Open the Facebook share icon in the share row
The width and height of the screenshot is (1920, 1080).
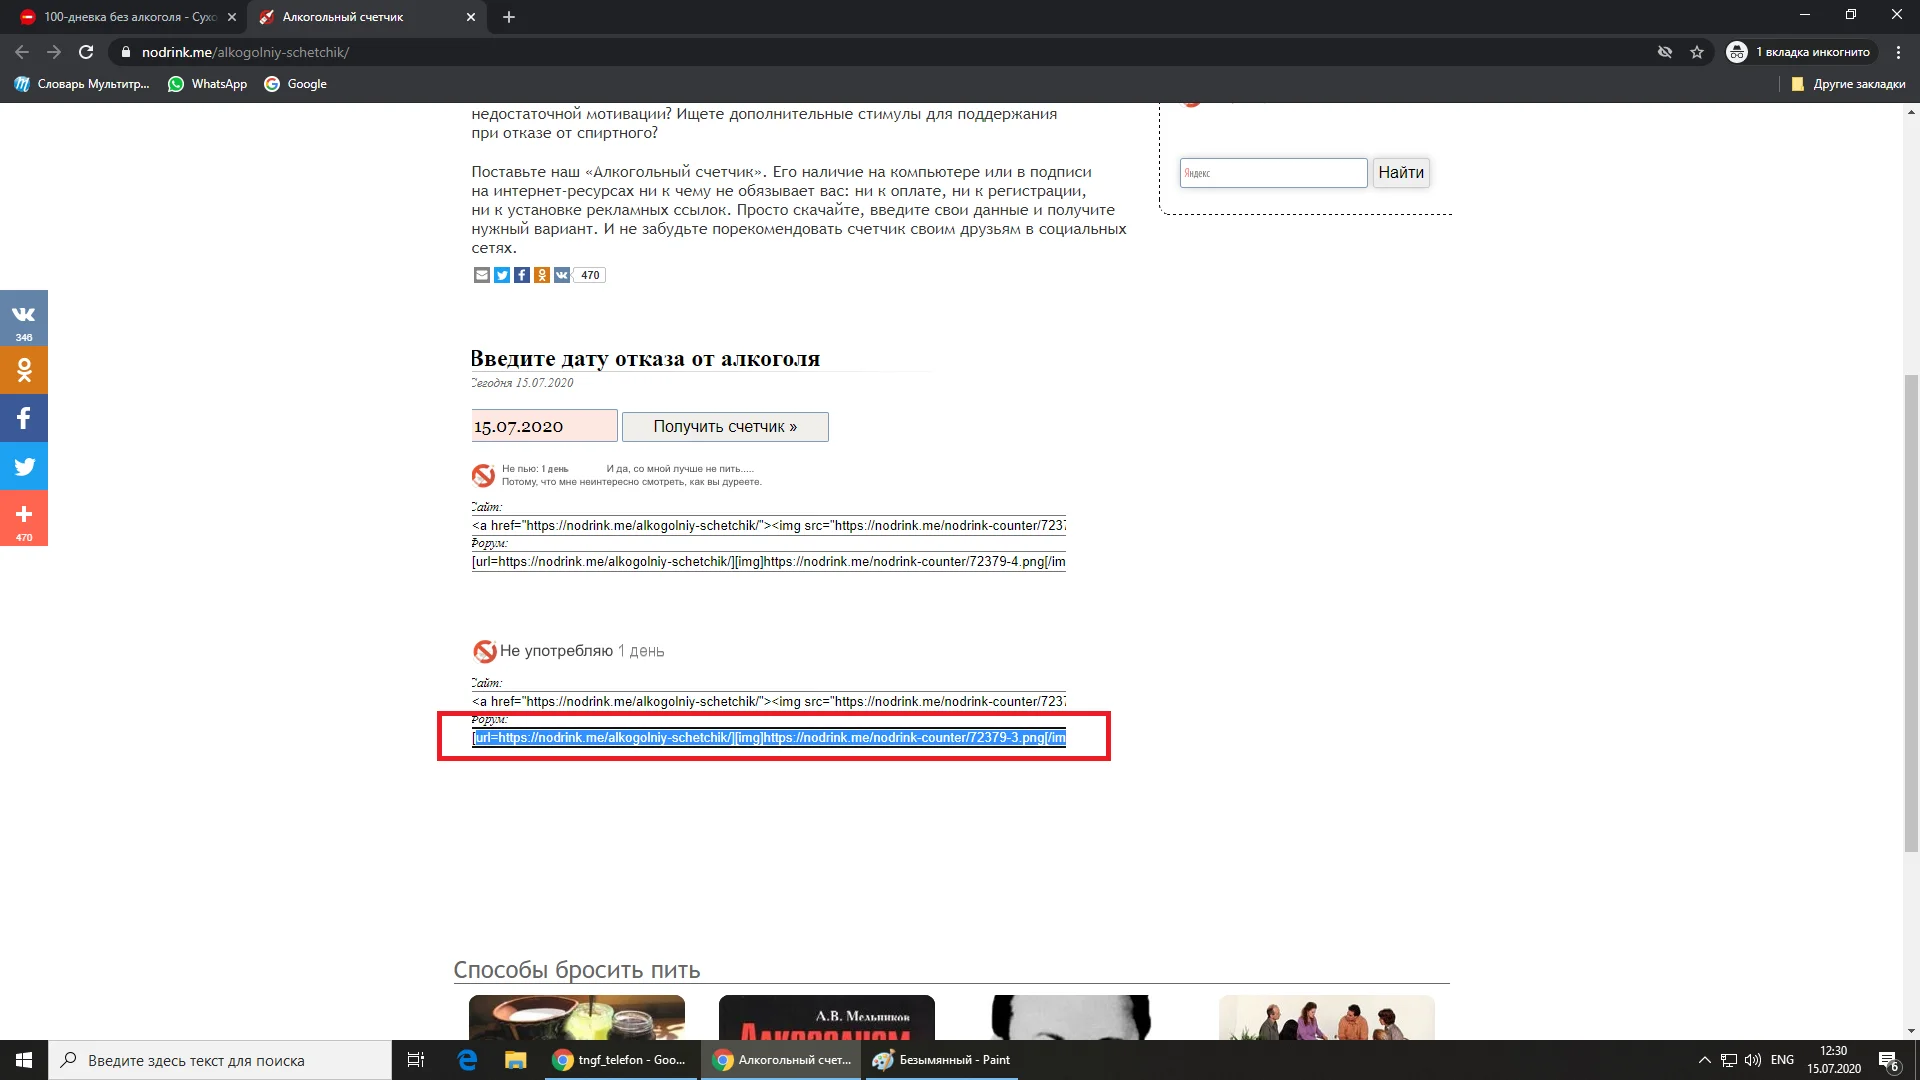[x=522, y=275]
